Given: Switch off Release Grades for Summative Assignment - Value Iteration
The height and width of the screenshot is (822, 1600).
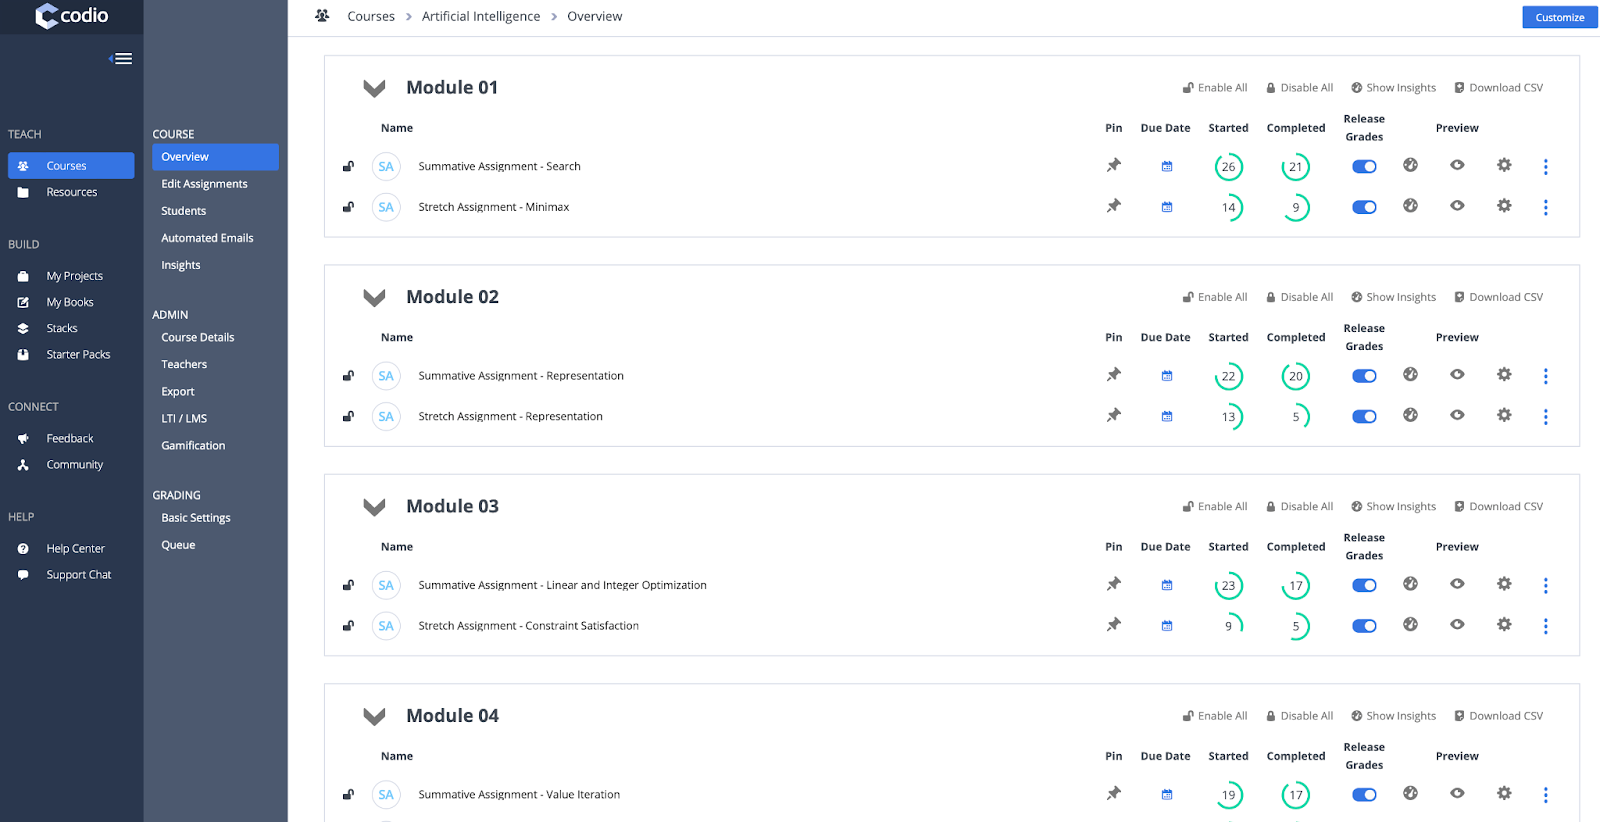Looking at the screenshot, I should [1364, 795].
